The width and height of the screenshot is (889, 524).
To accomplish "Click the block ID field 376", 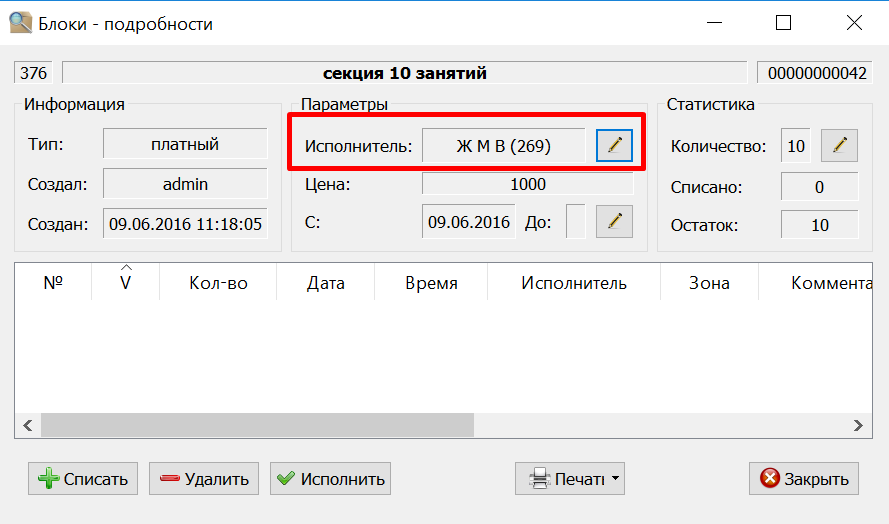I will click(x=33, y=73).
